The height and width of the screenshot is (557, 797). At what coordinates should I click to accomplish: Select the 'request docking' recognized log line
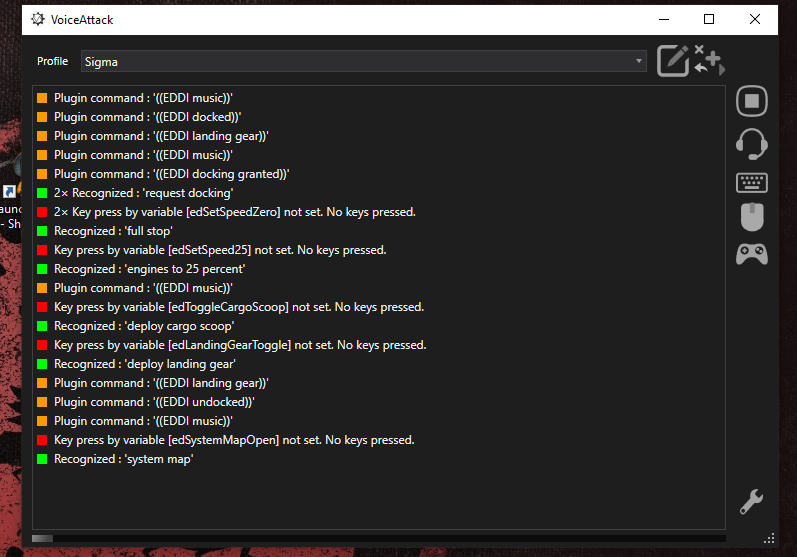coord(143,193)
